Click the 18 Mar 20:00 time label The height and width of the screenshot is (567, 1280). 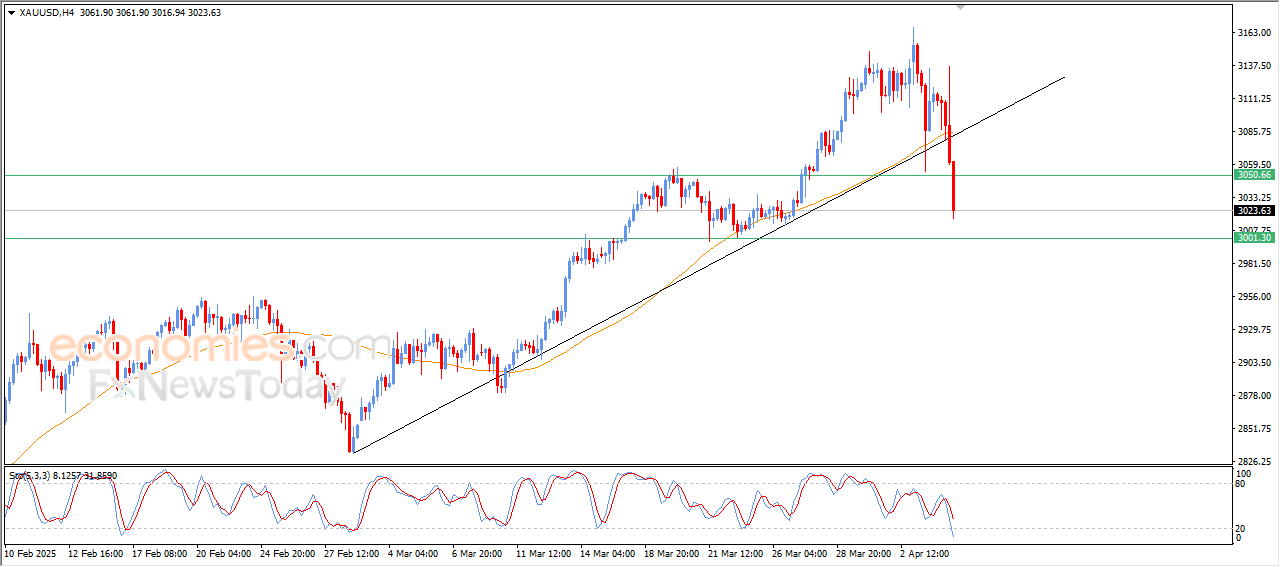pyautogui.click(x=672, y=552)
